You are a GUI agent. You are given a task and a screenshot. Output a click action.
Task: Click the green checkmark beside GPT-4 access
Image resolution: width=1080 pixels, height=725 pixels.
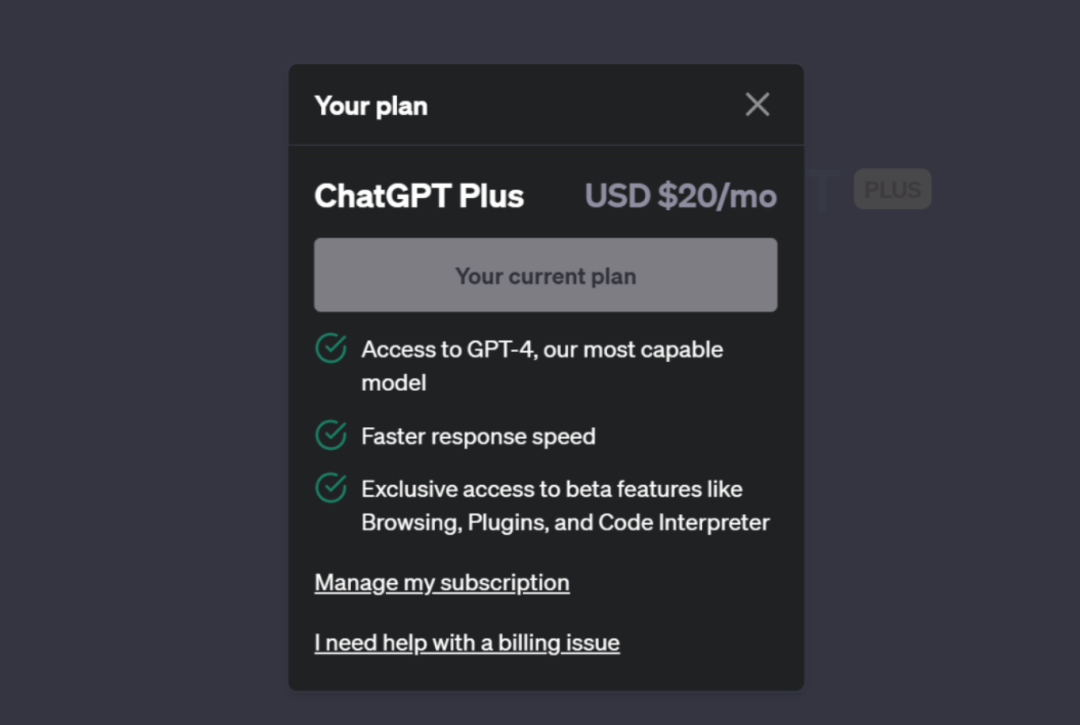pyautogui.click(x=331, y=349)
